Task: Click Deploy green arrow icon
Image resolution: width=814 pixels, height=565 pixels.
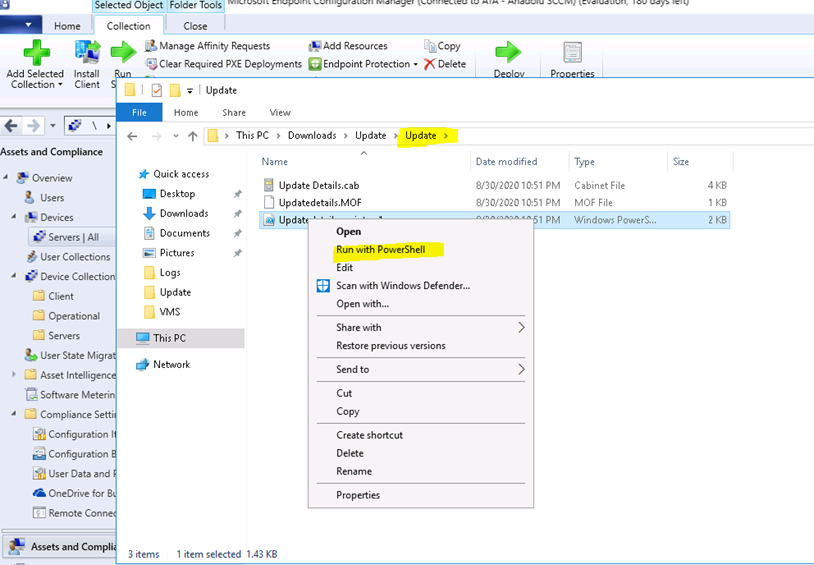Action: [508, 52]
